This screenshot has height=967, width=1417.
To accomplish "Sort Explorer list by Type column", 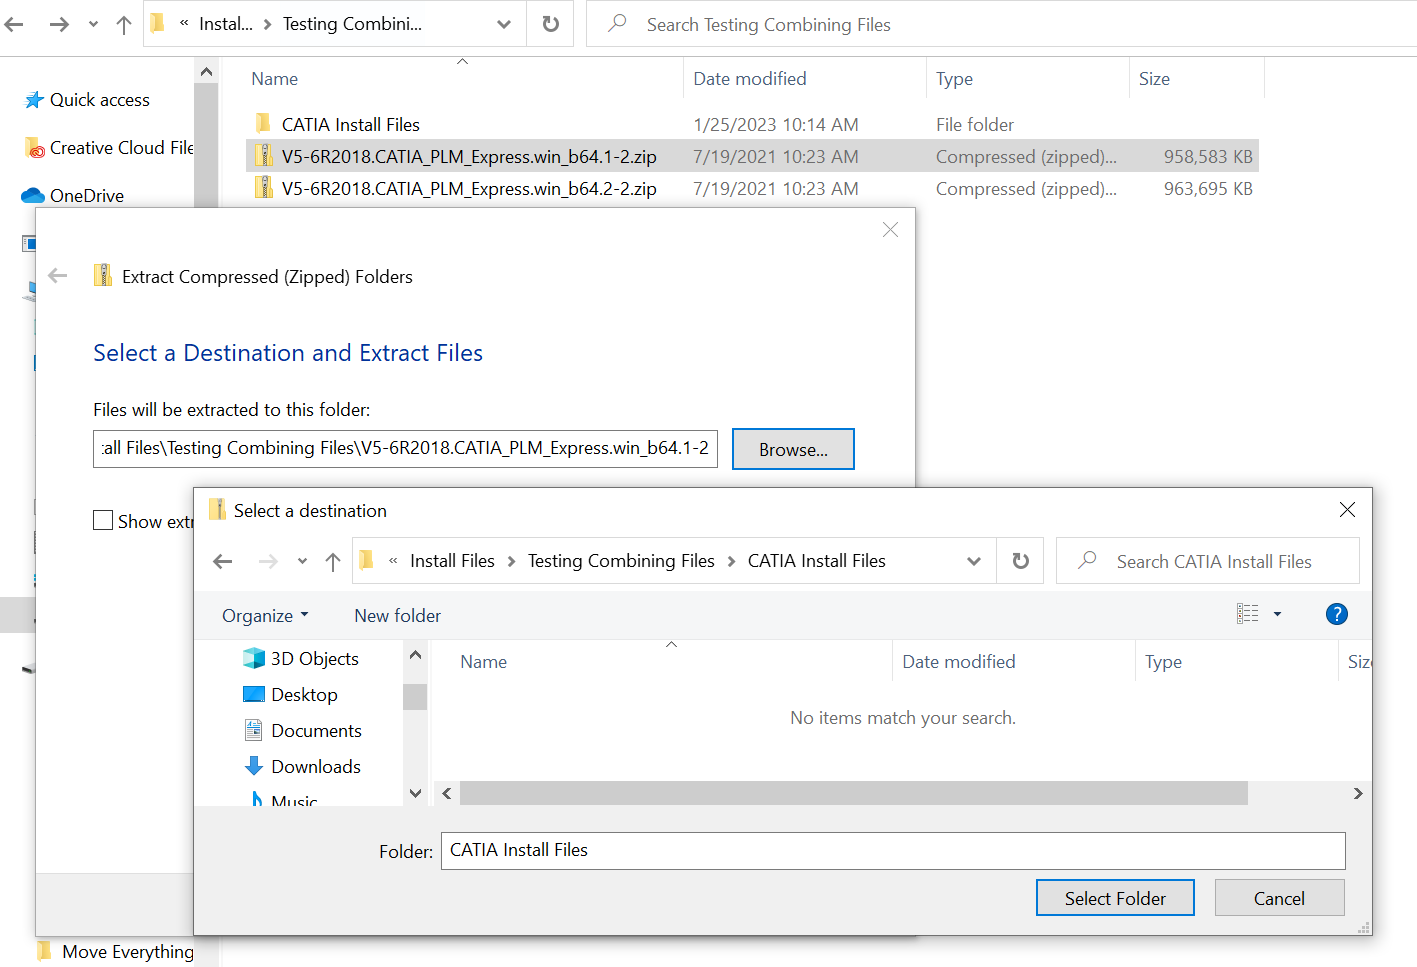I will 954,79.
